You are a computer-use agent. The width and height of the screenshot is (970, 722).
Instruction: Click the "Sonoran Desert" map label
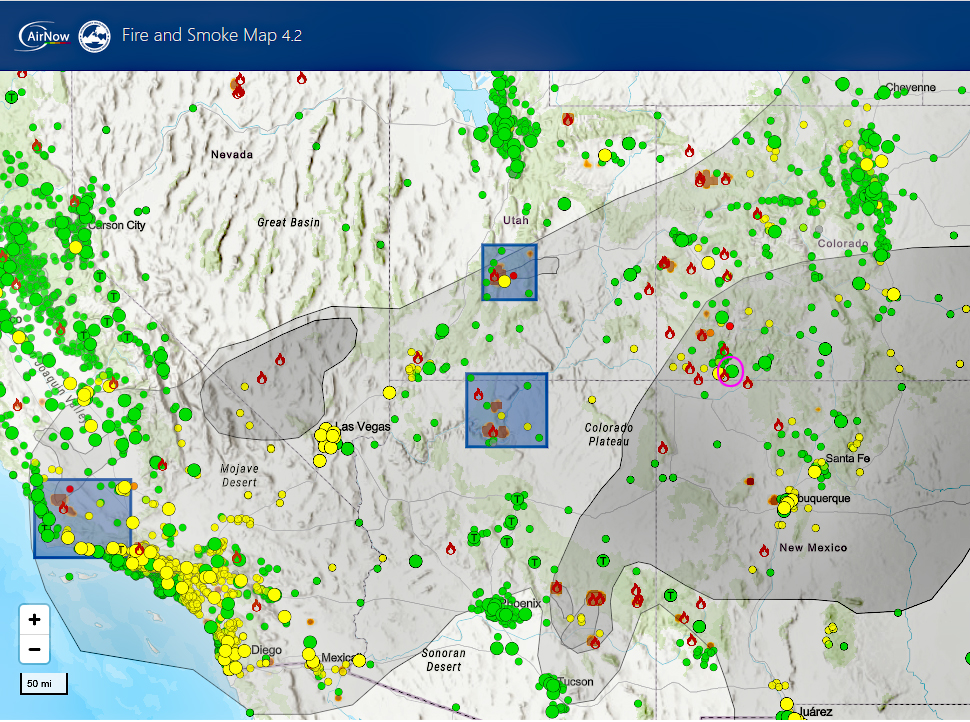point(444,660)
